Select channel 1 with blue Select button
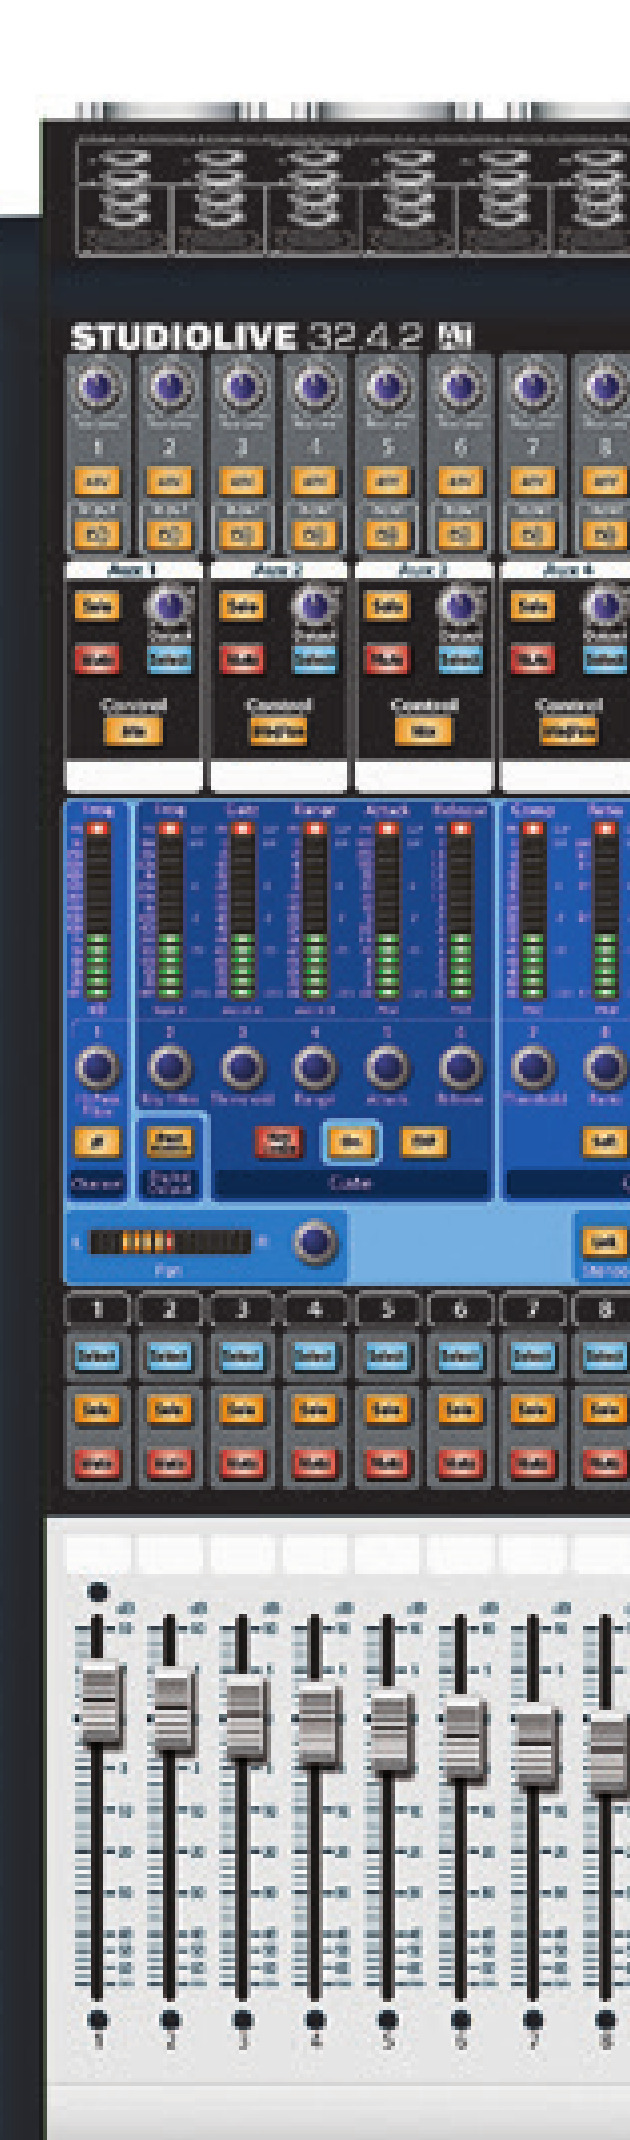 click(x=97, y=1356)
